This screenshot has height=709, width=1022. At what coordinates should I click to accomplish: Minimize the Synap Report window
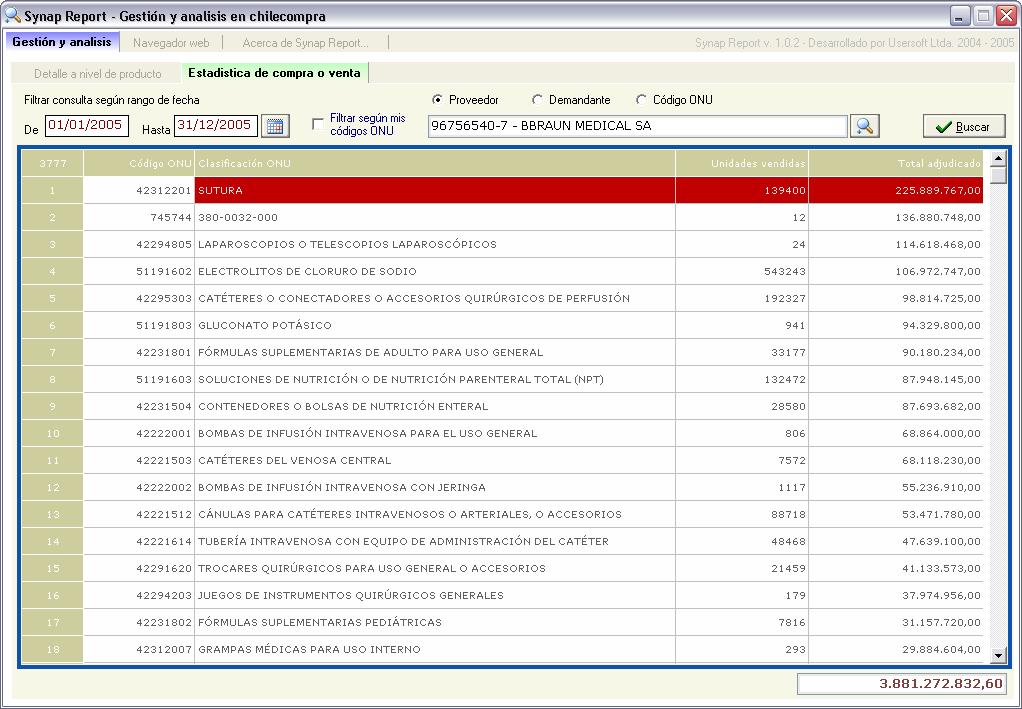click(960, 16)
